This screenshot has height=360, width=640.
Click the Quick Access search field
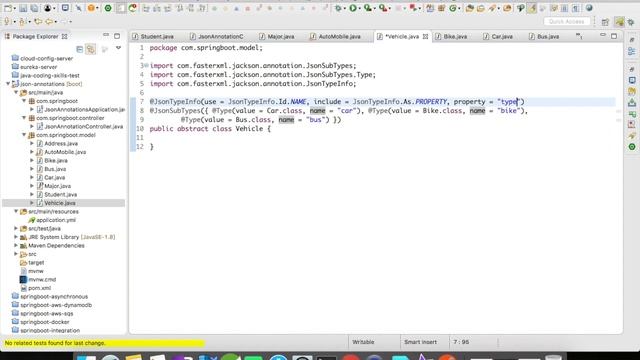[567, 21]
